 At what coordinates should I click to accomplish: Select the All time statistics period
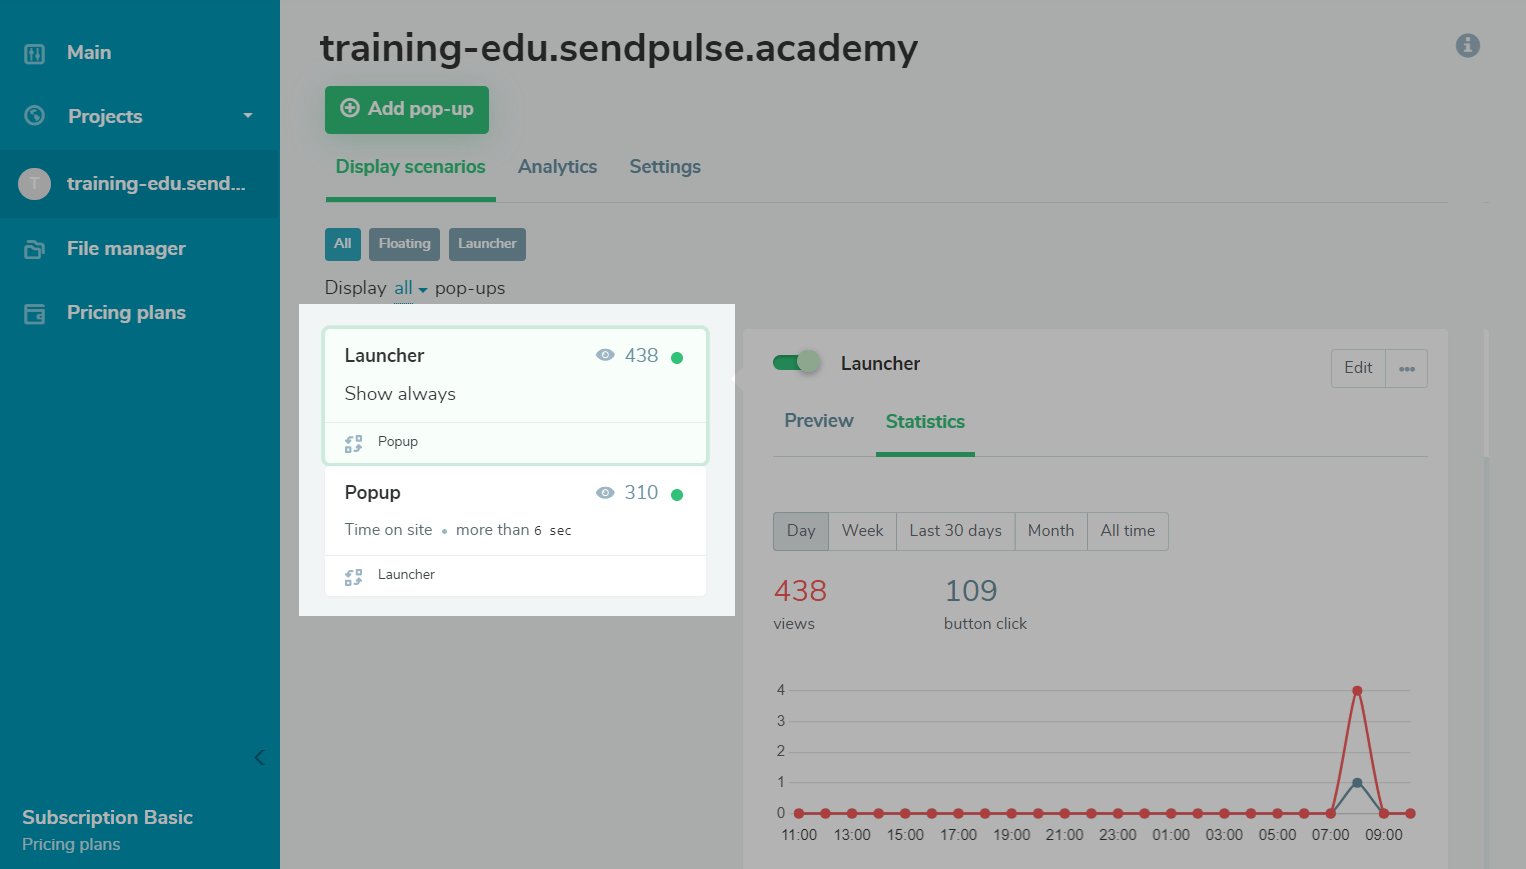[1127, 531]
